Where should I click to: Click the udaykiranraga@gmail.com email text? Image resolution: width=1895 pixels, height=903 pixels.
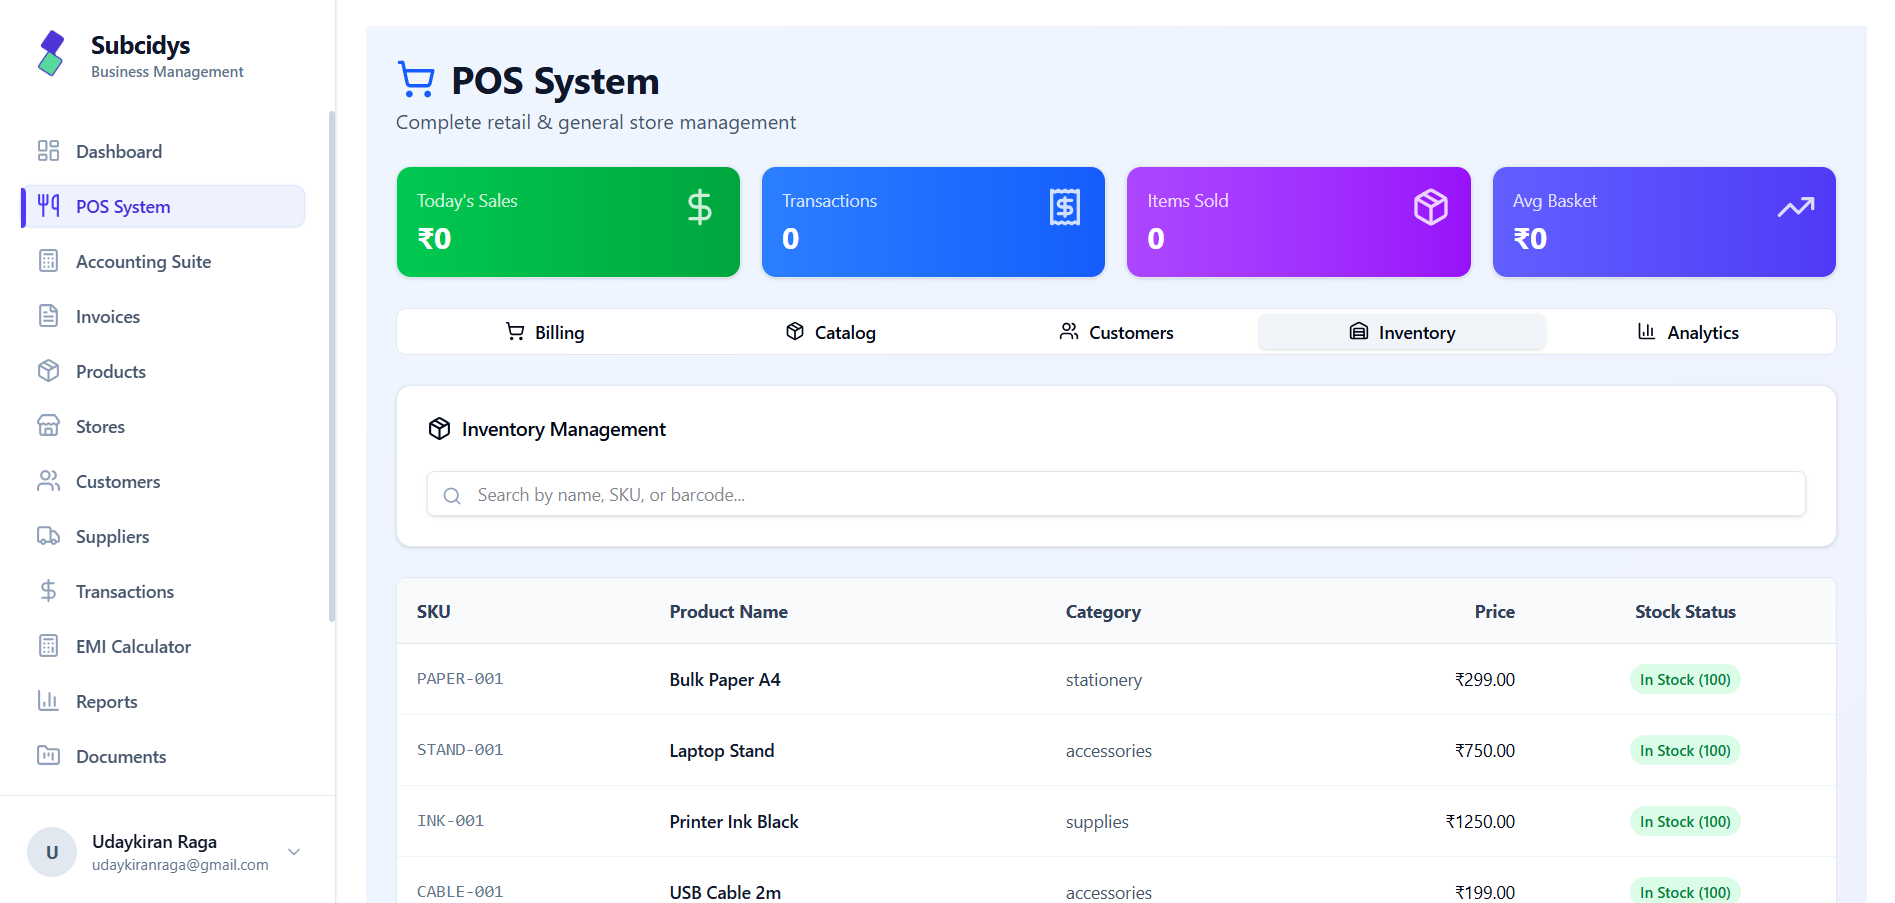point(180,865)
